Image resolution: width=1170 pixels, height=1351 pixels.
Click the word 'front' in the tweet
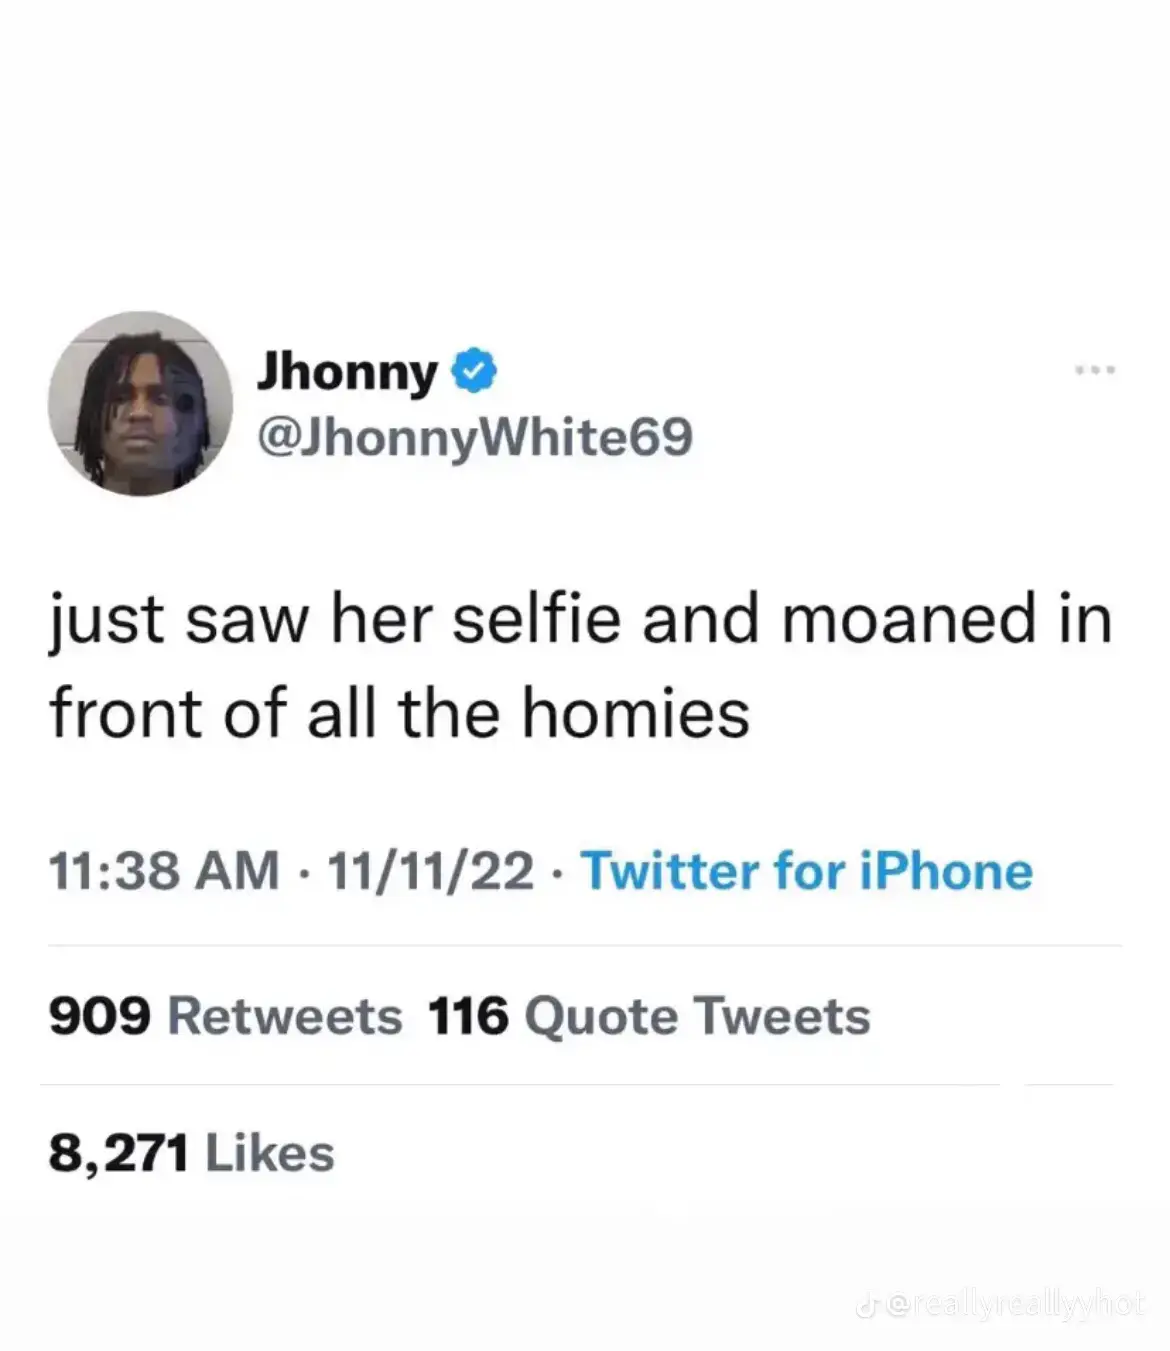click(127, 713)
